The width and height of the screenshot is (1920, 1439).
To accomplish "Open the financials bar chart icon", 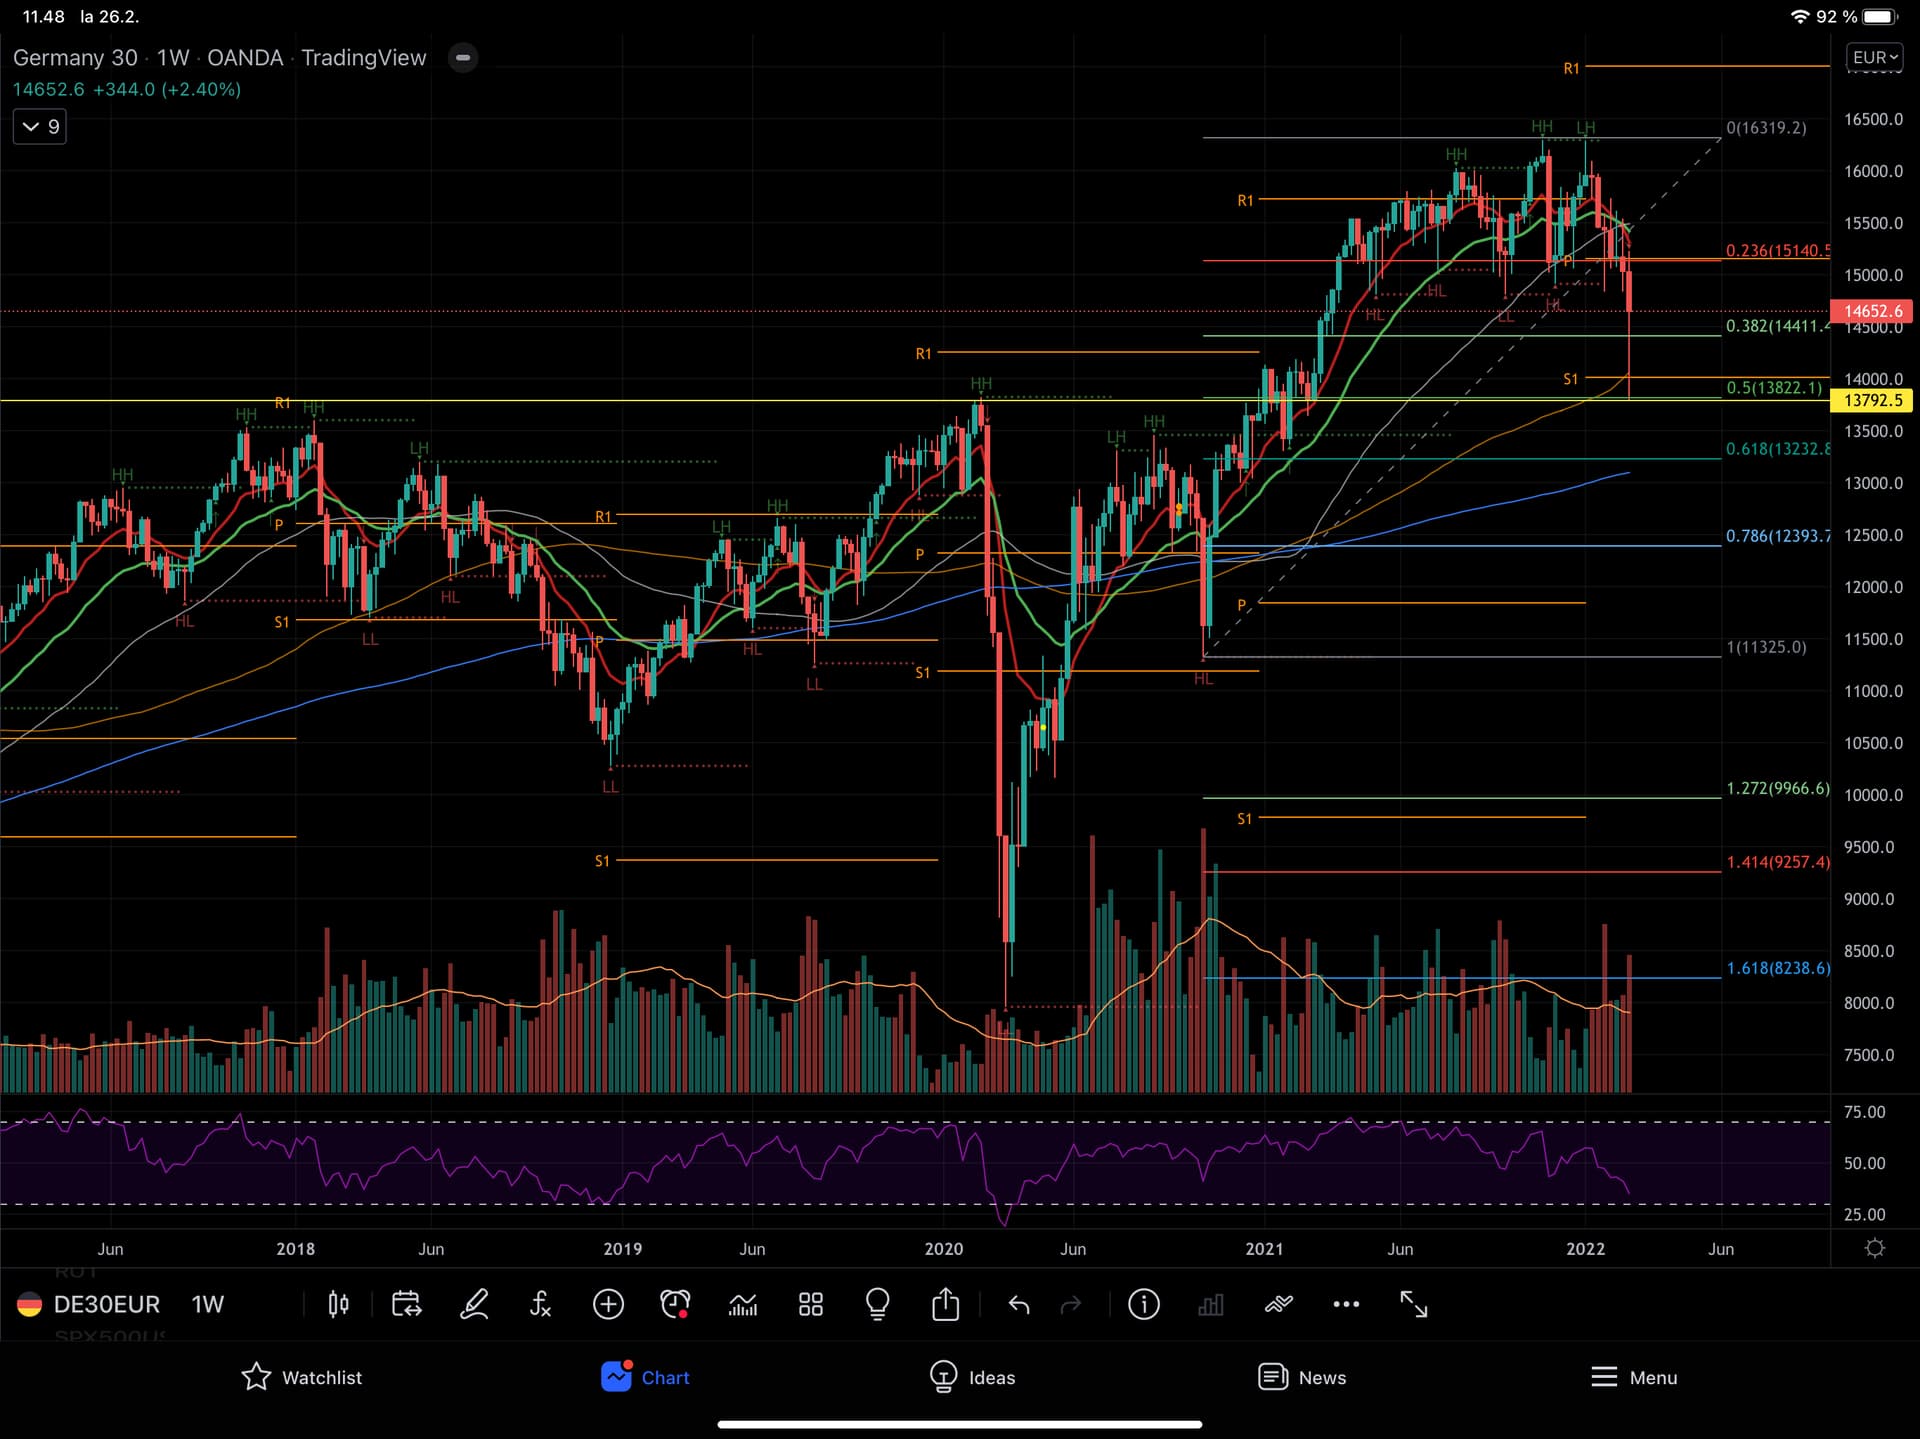I will 743,1304.
